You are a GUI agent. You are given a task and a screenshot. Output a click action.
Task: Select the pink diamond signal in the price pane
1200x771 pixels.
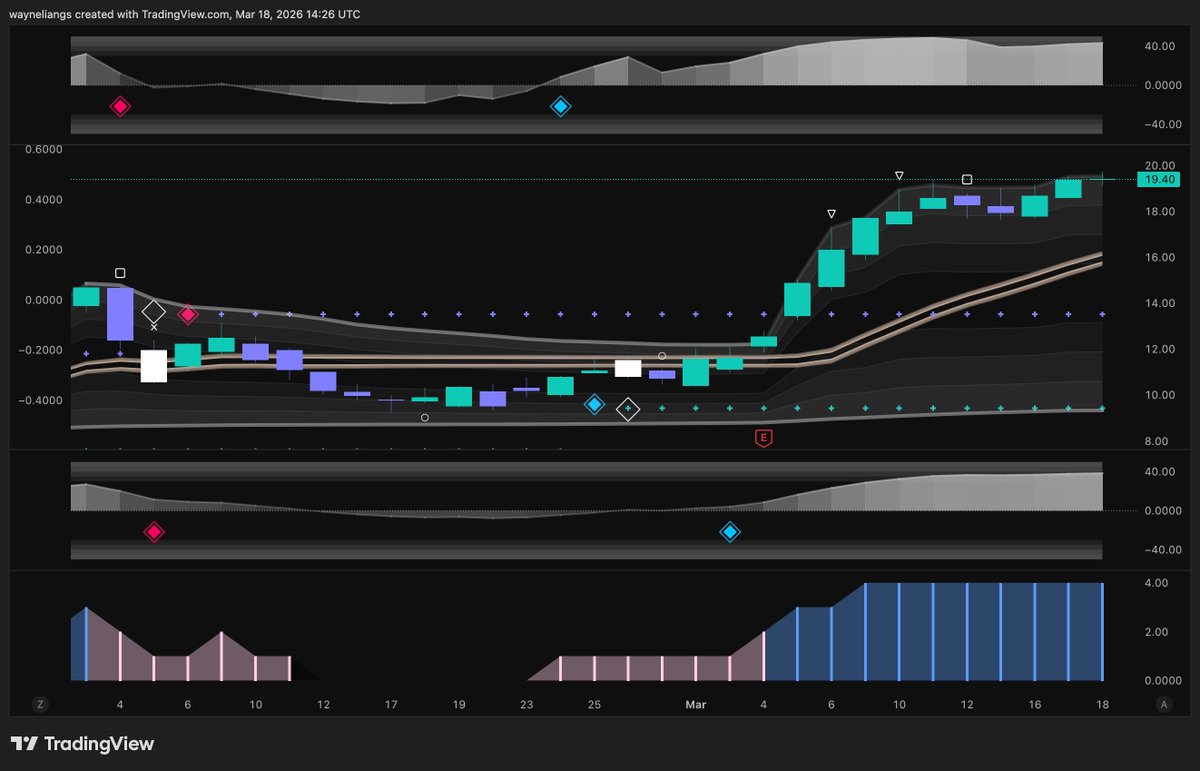pyautogui.click(x=187, y=315)
